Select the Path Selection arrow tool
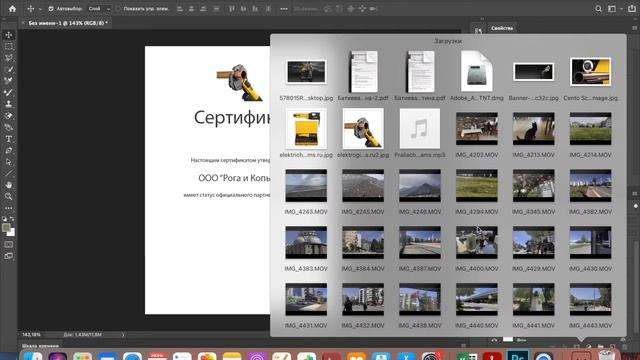The image size is (640, 360). tap(9, 162)
